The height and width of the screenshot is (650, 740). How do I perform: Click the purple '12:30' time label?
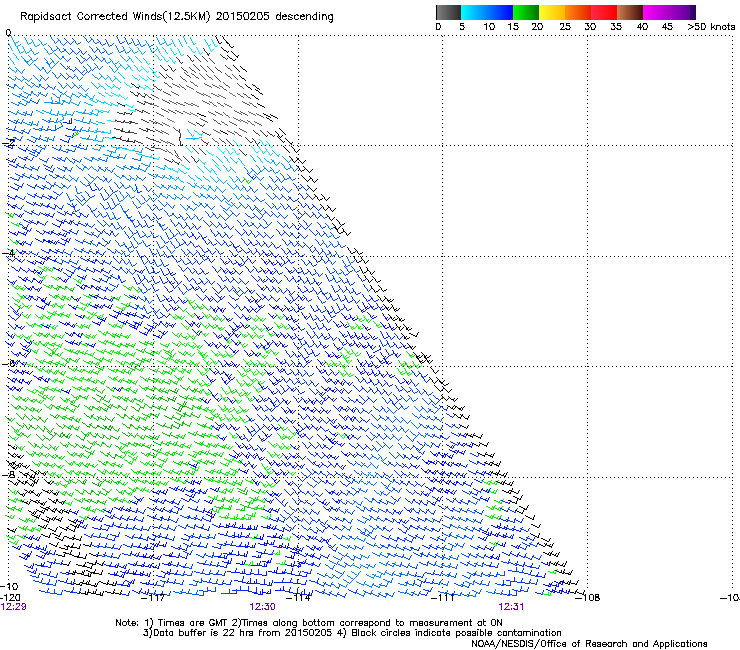point(262,607)
